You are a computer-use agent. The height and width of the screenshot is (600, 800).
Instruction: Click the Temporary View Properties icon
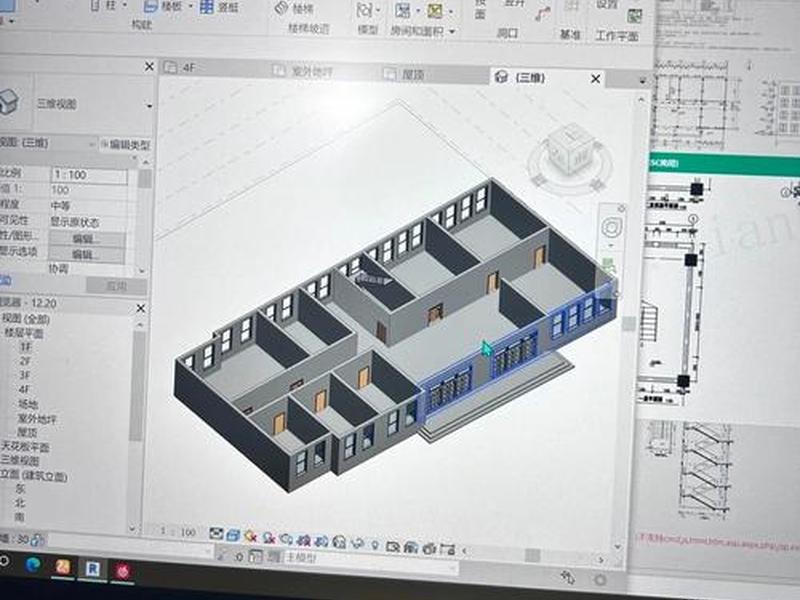pos(393,546)
